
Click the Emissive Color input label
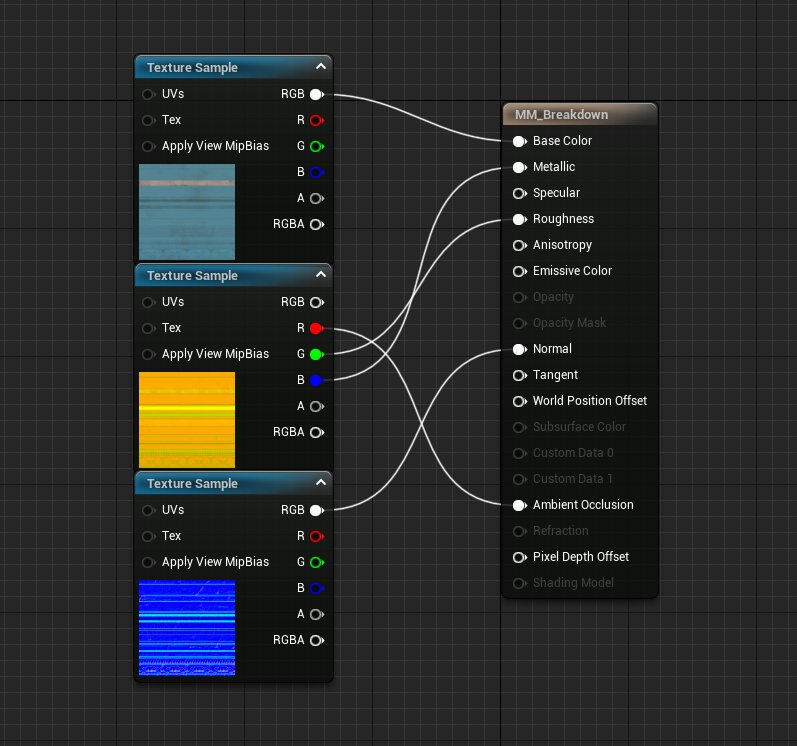click(x=572, y=271)
